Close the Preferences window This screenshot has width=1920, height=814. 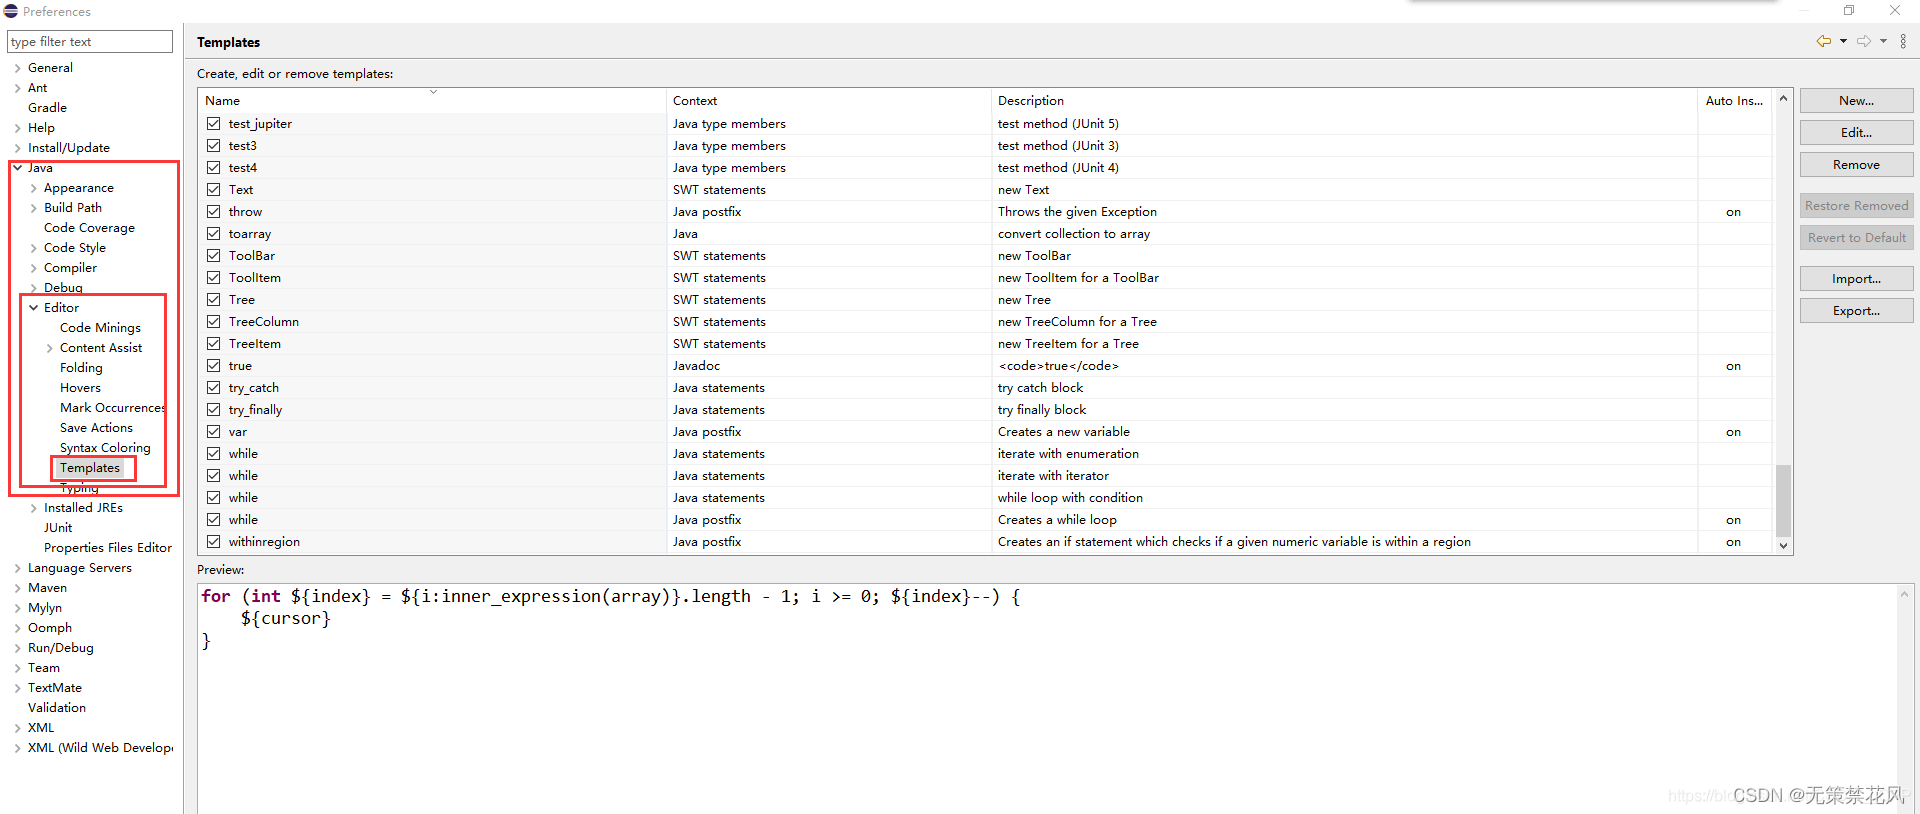pyautogui.click(x=1895, y=10)
